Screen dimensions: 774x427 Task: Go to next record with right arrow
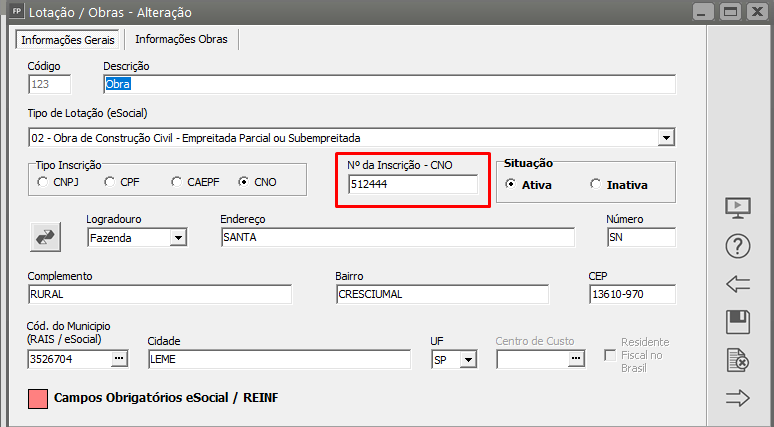tap(737, 398)
